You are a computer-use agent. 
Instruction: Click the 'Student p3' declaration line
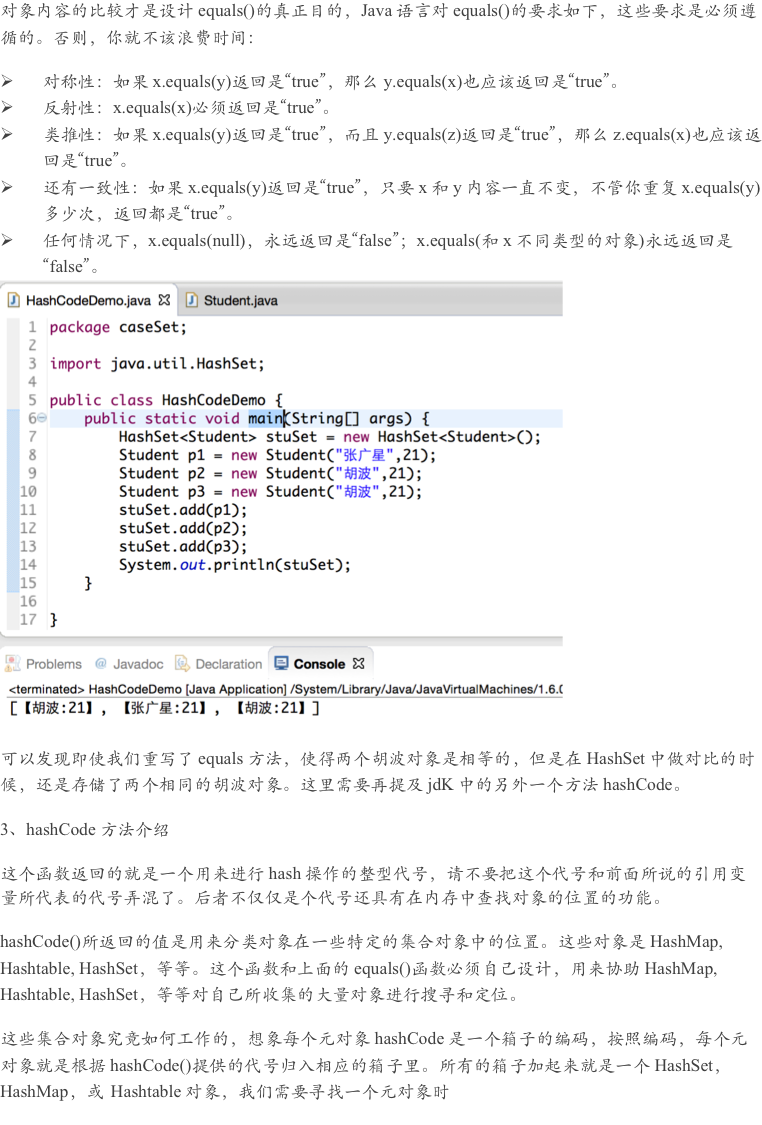[270, 491]
